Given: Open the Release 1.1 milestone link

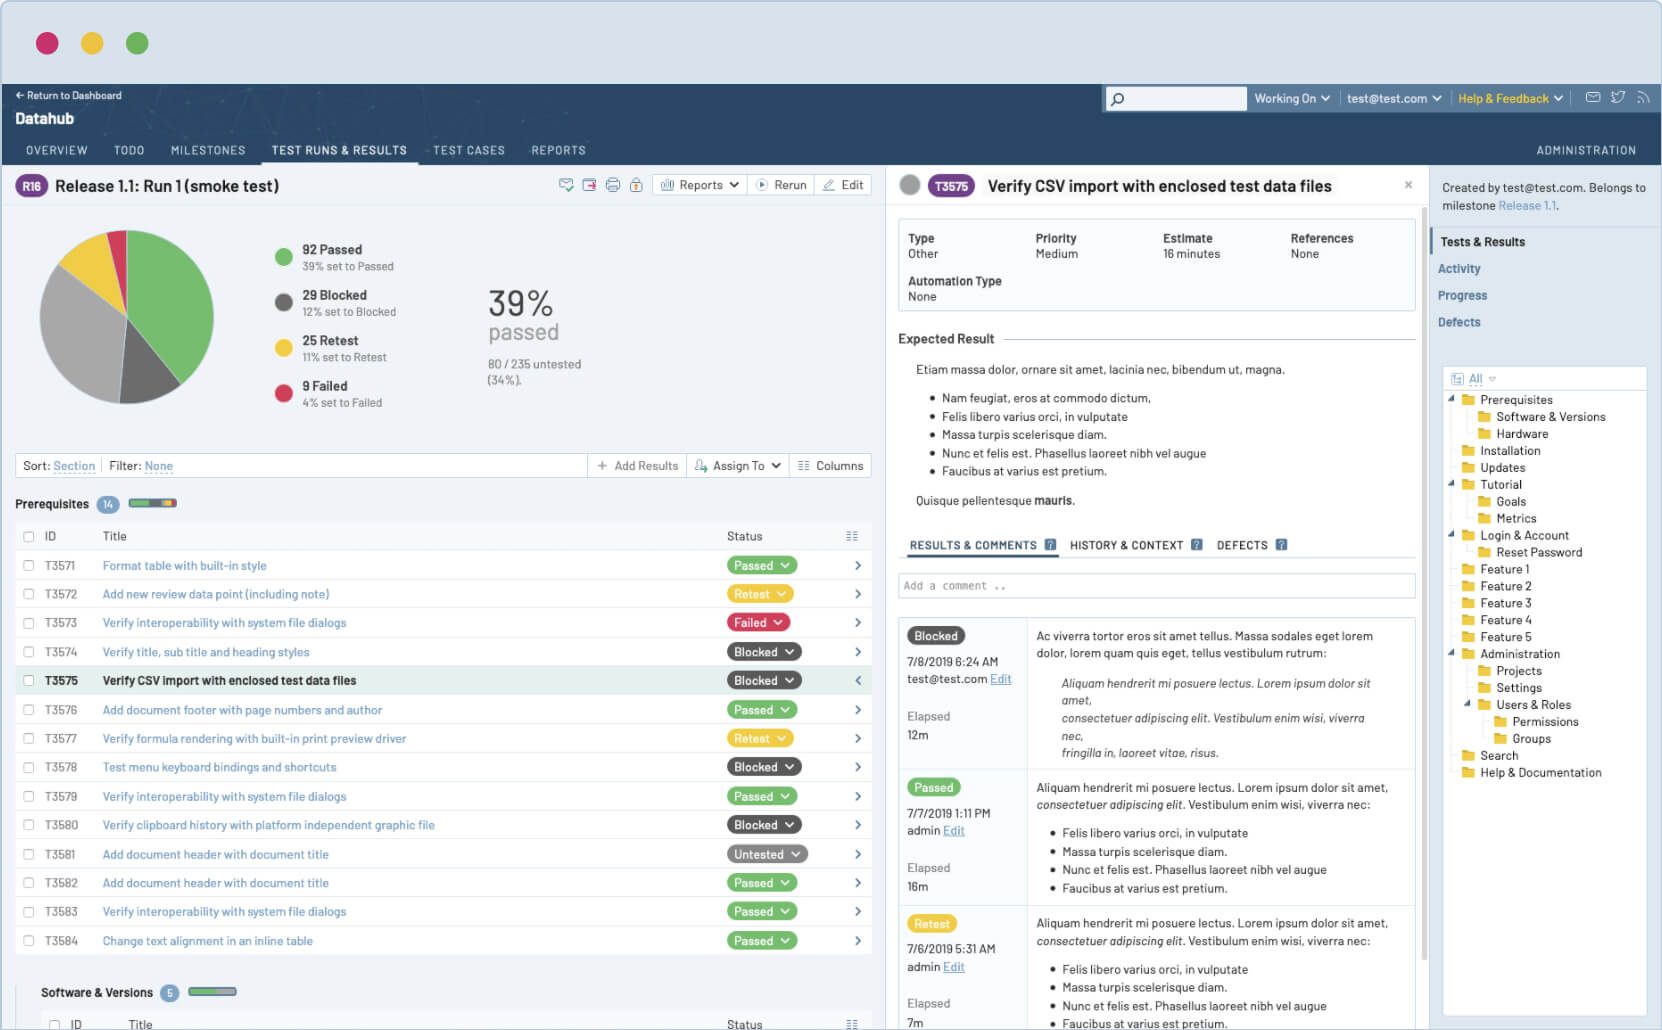Looking at the screenshot, I should coord(1526,206).
